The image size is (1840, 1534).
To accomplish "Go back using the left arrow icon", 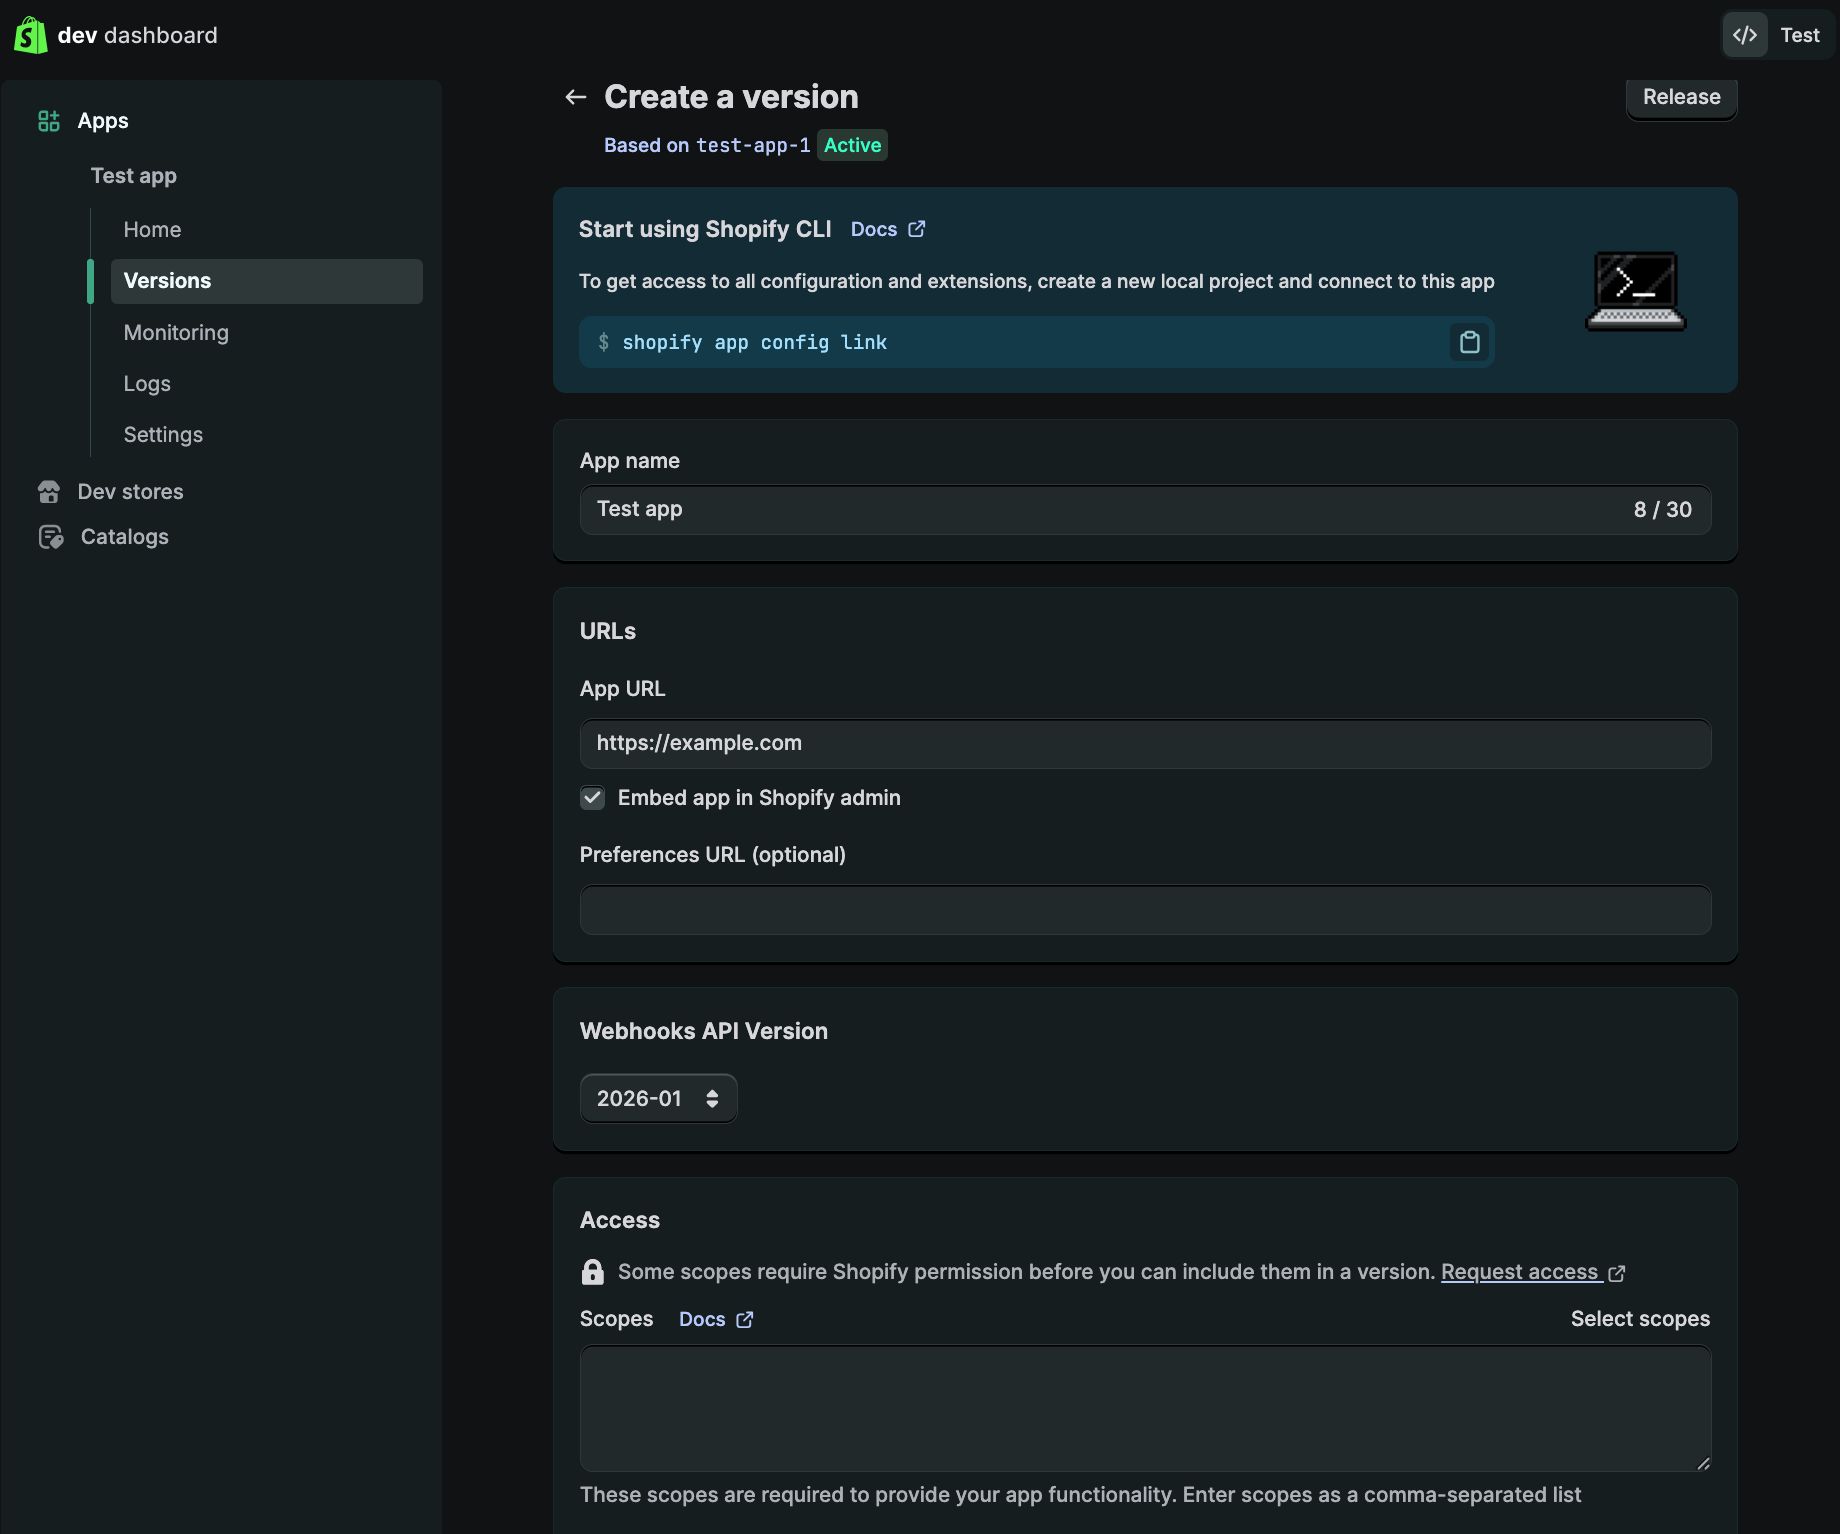I will pos(576,97).
